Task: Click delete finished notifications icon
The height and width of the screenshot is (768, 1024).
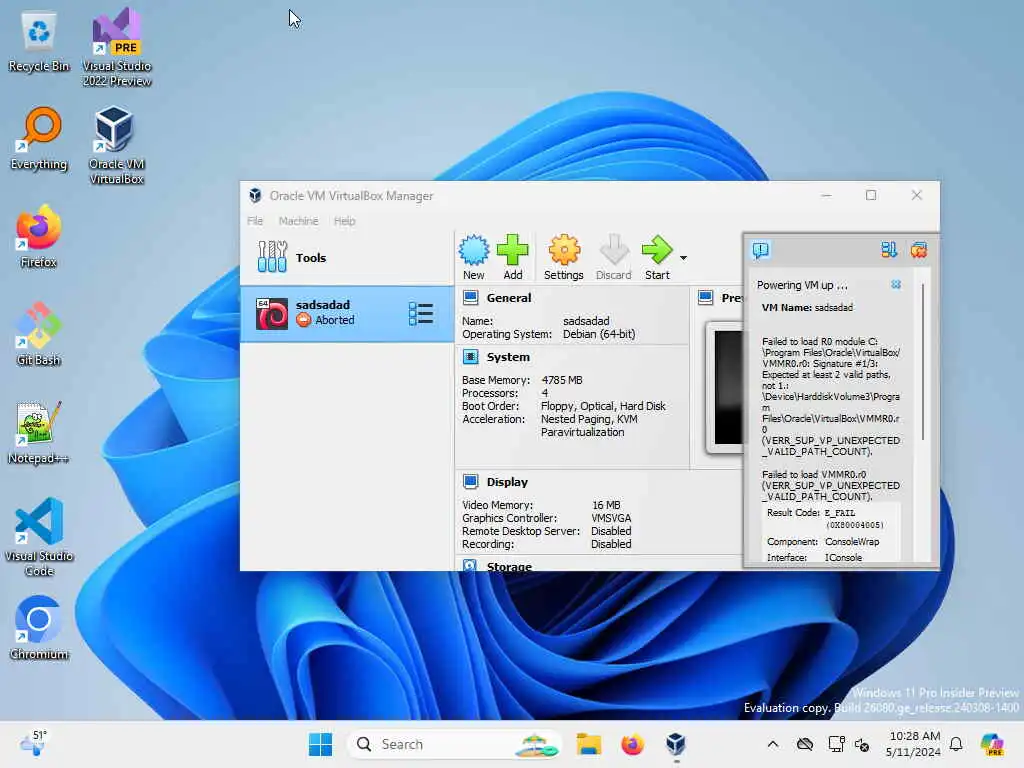Action: [919, 249]
